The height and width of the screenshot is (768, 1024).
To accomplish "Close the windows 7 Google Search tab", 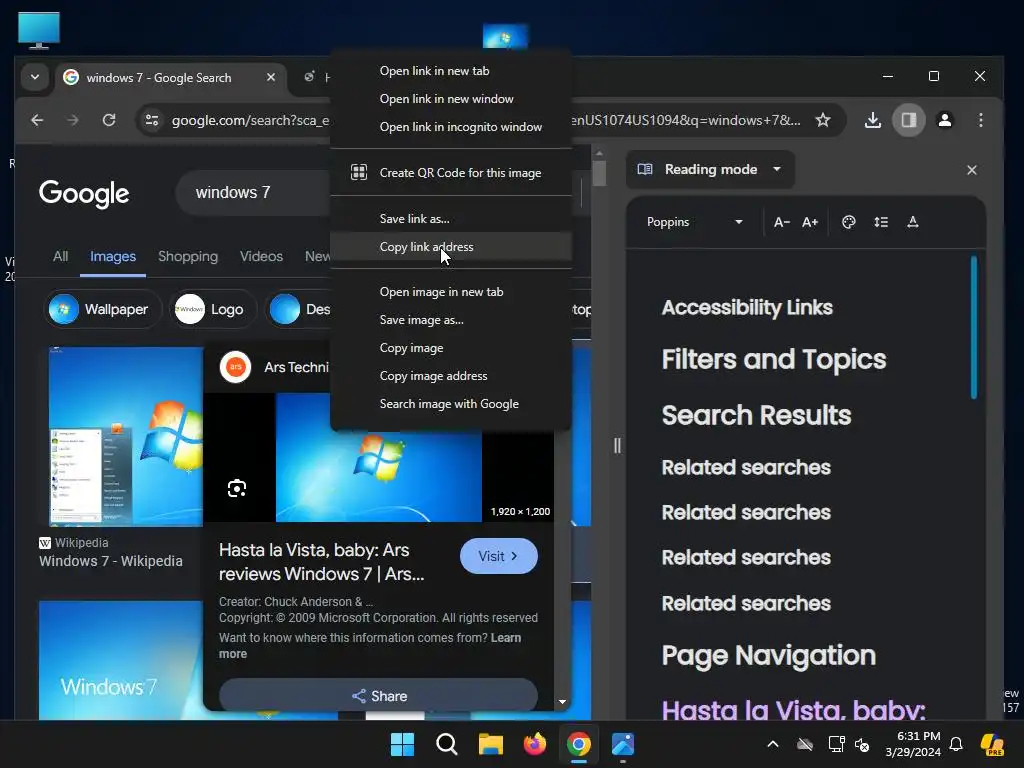I will 270,77.
